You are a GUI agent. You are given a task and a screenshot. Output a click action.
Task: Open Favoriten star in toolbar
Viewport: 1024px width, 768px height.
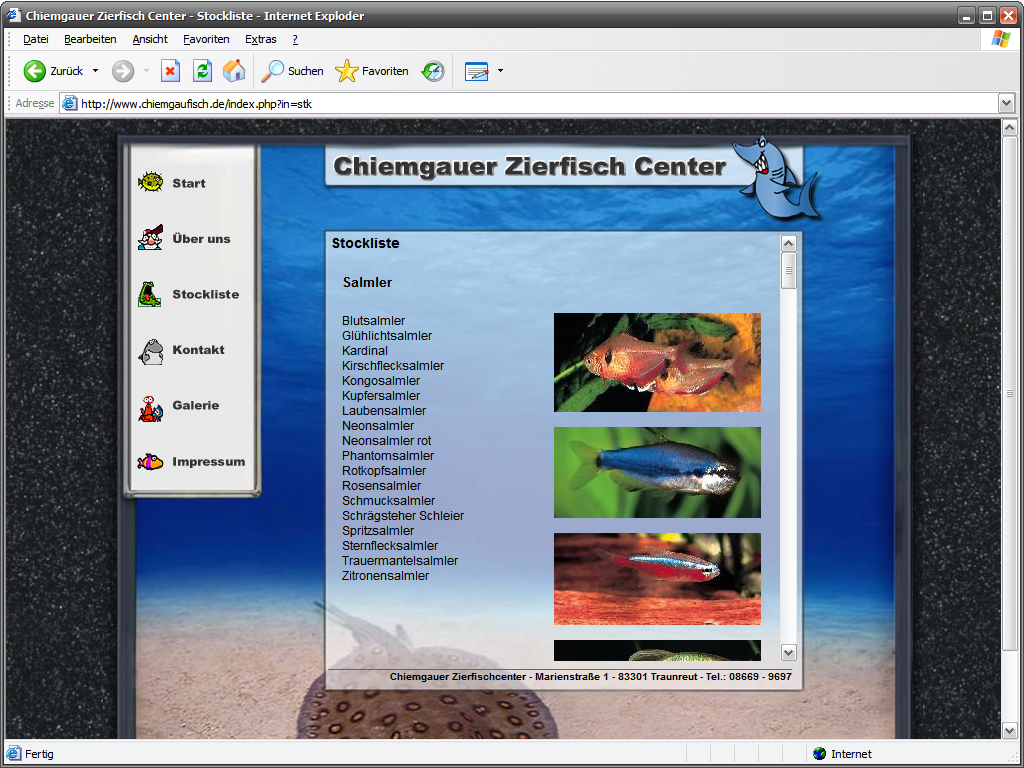tap(372, 71)
